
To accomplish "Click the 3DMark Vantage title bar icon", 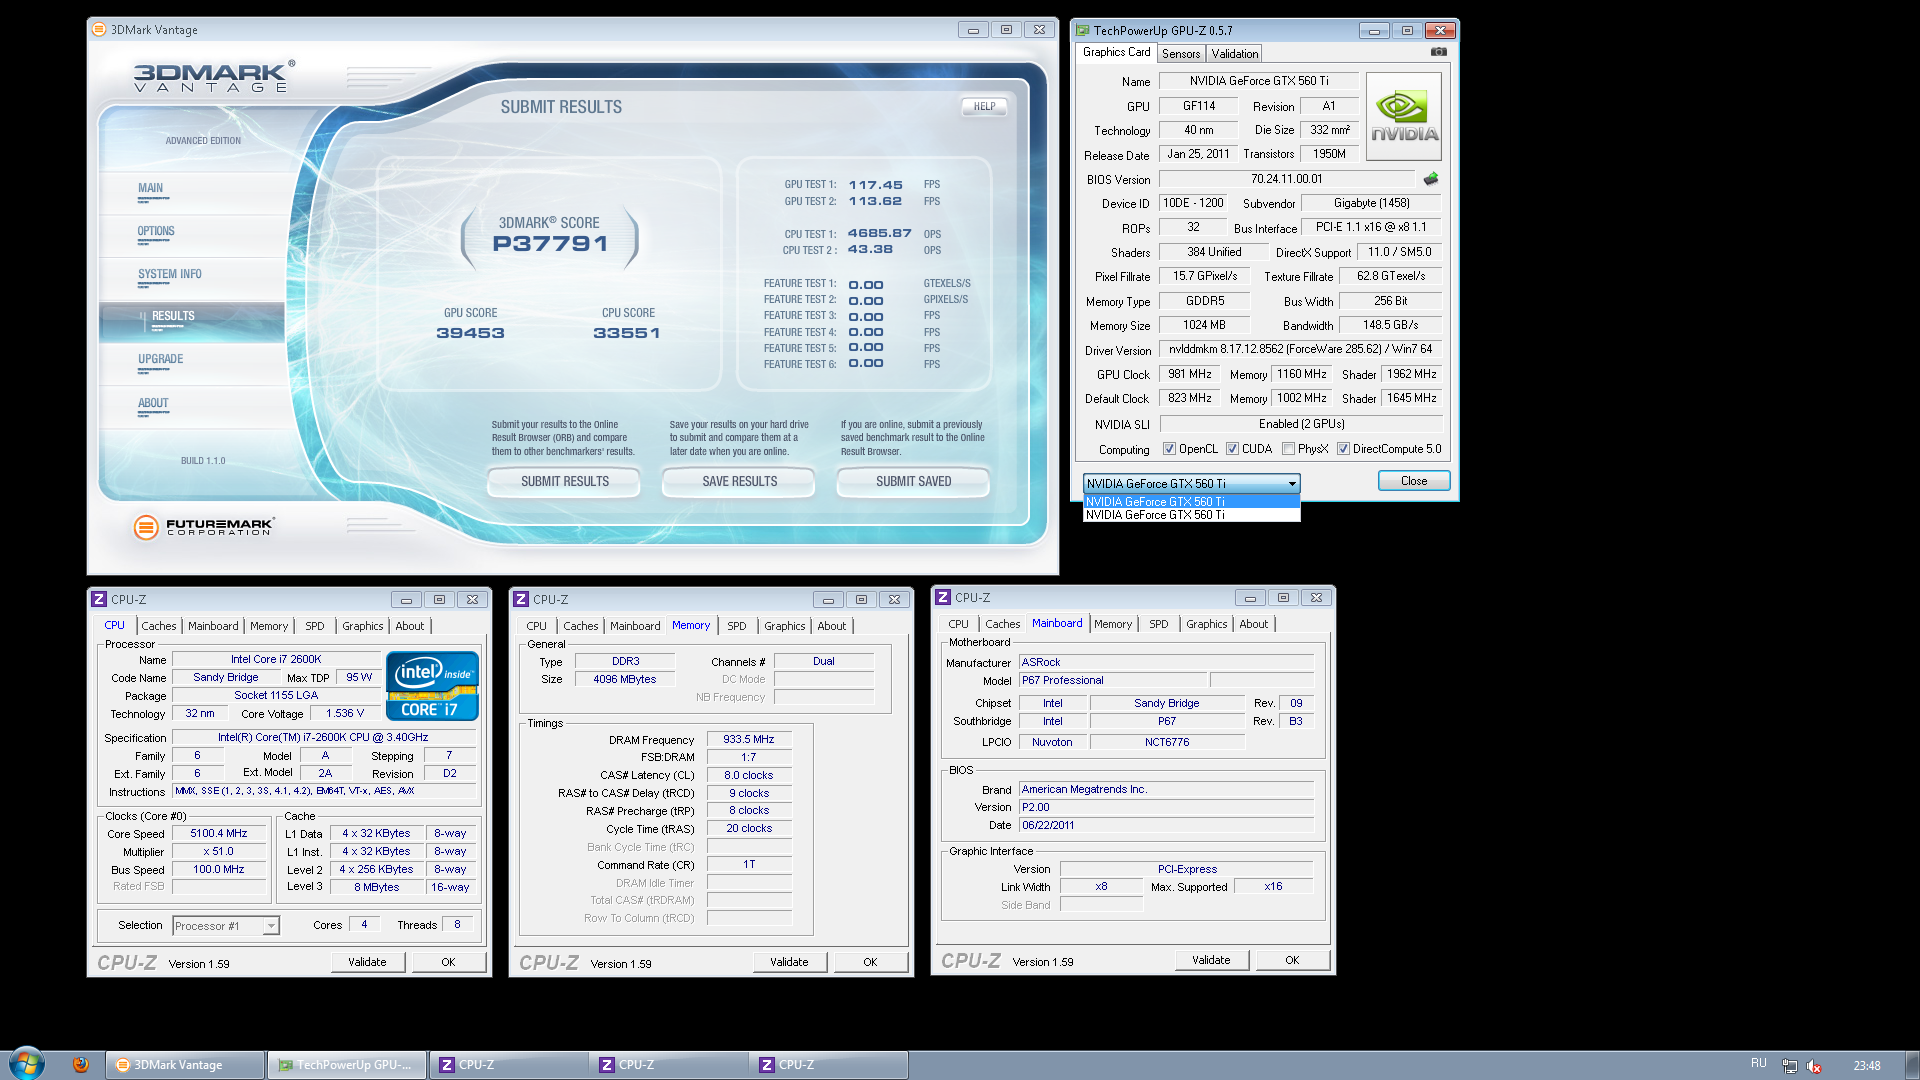I will pos(99,29).
